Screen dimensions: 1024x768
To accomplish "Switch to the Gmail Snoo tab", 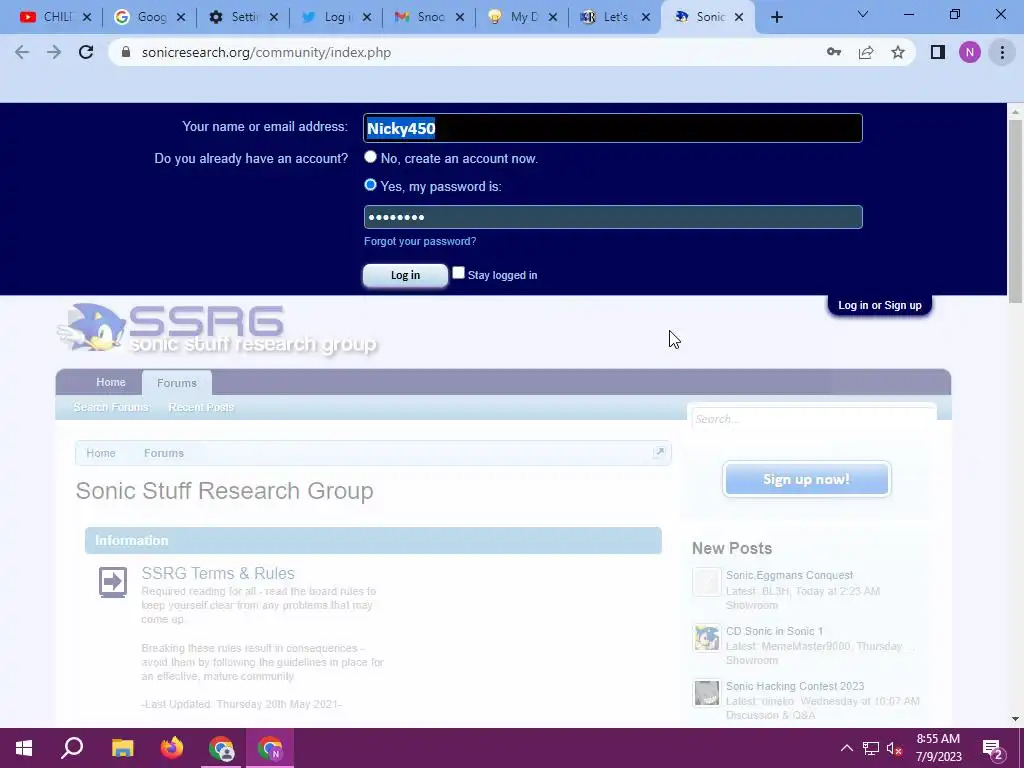I will click(421, 17).
